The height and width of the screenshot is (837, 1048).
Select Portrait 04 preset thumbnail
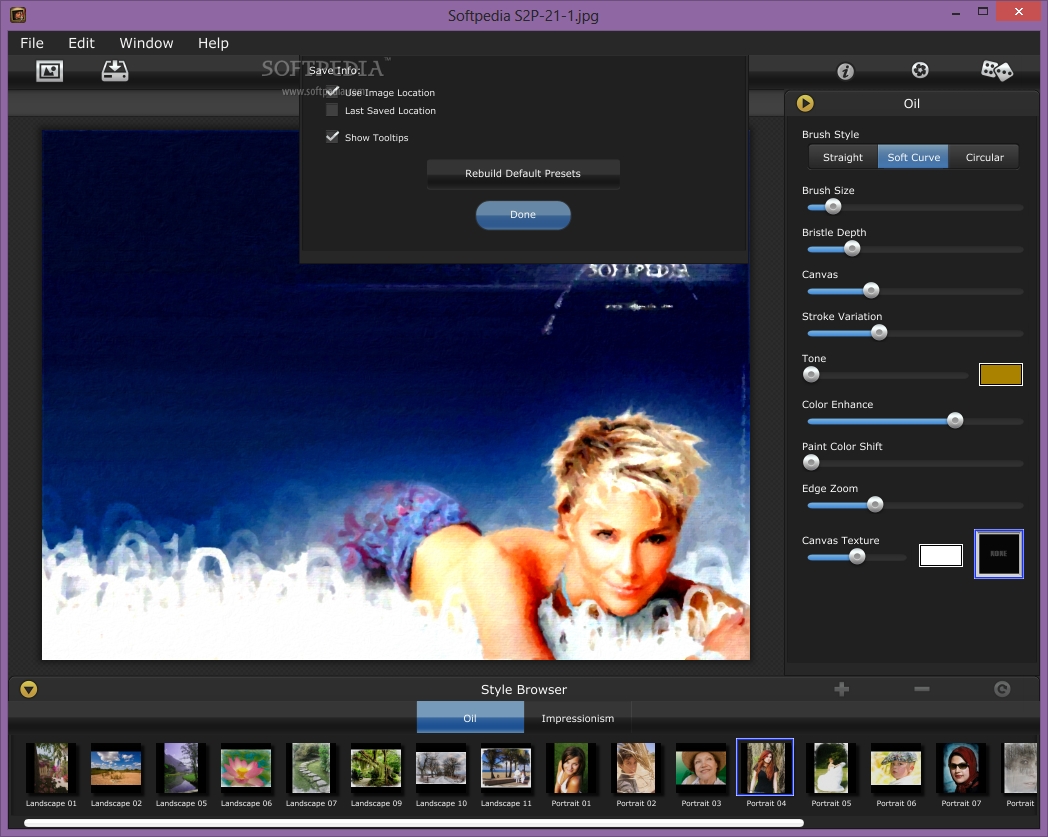pyautogui.click(x=765, y=767)
